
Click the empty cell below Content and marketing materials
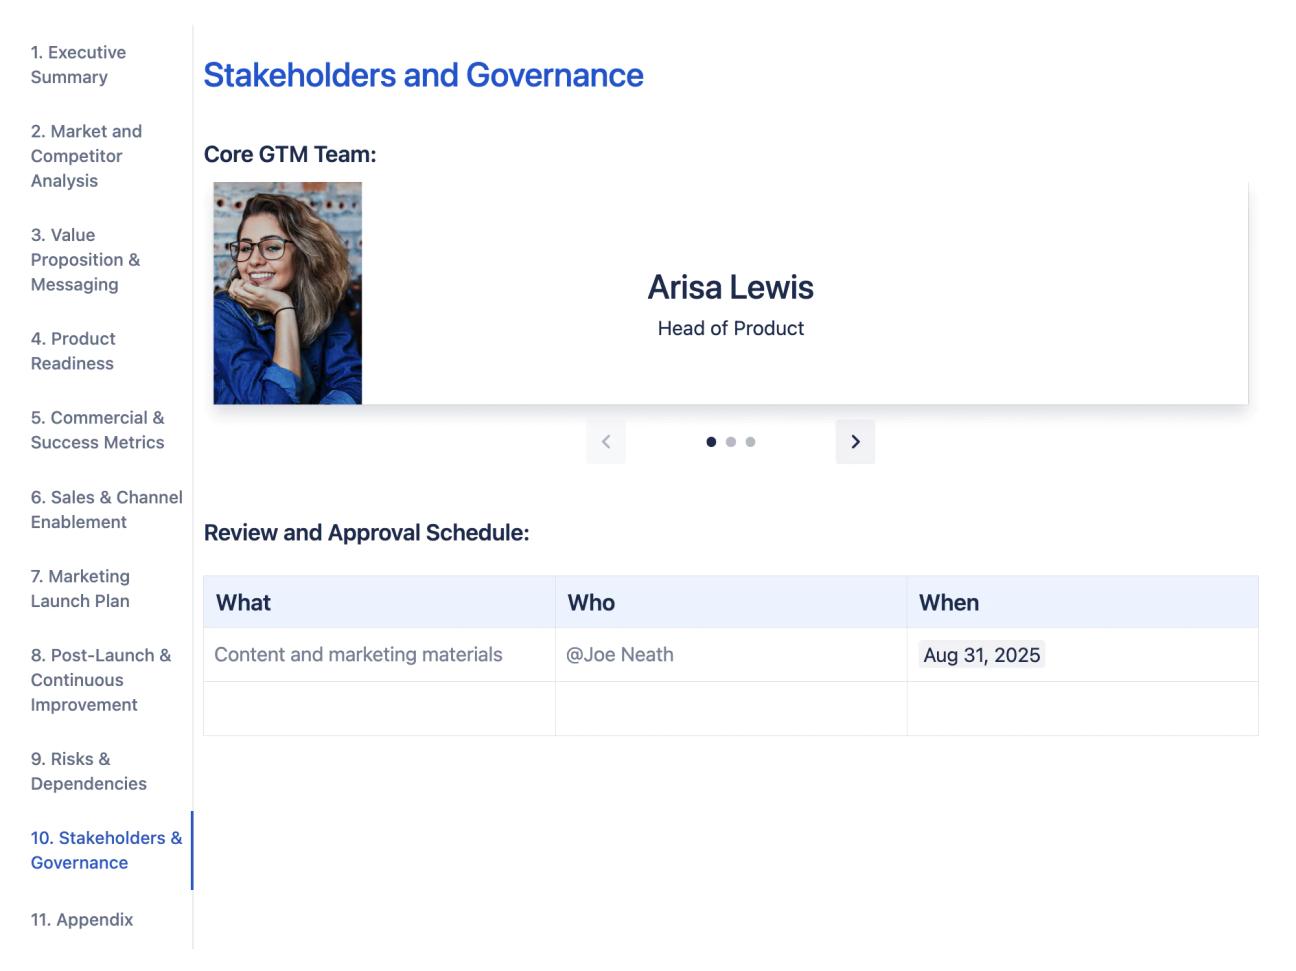(379, 707)
